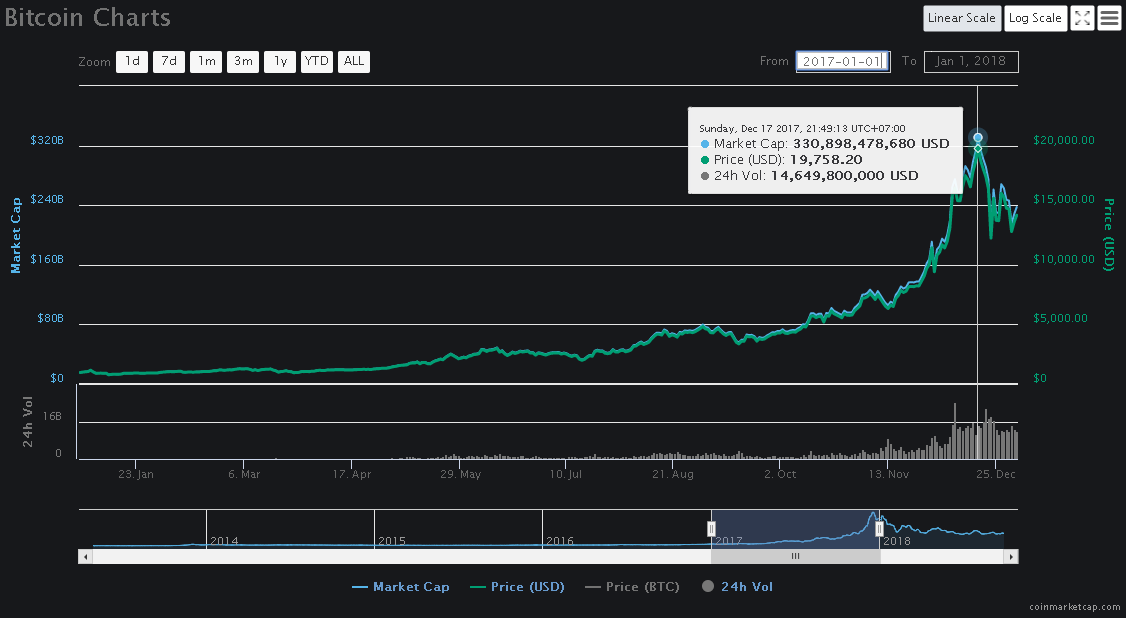
Task: Focus the From date input field
Action: point(843,61)
